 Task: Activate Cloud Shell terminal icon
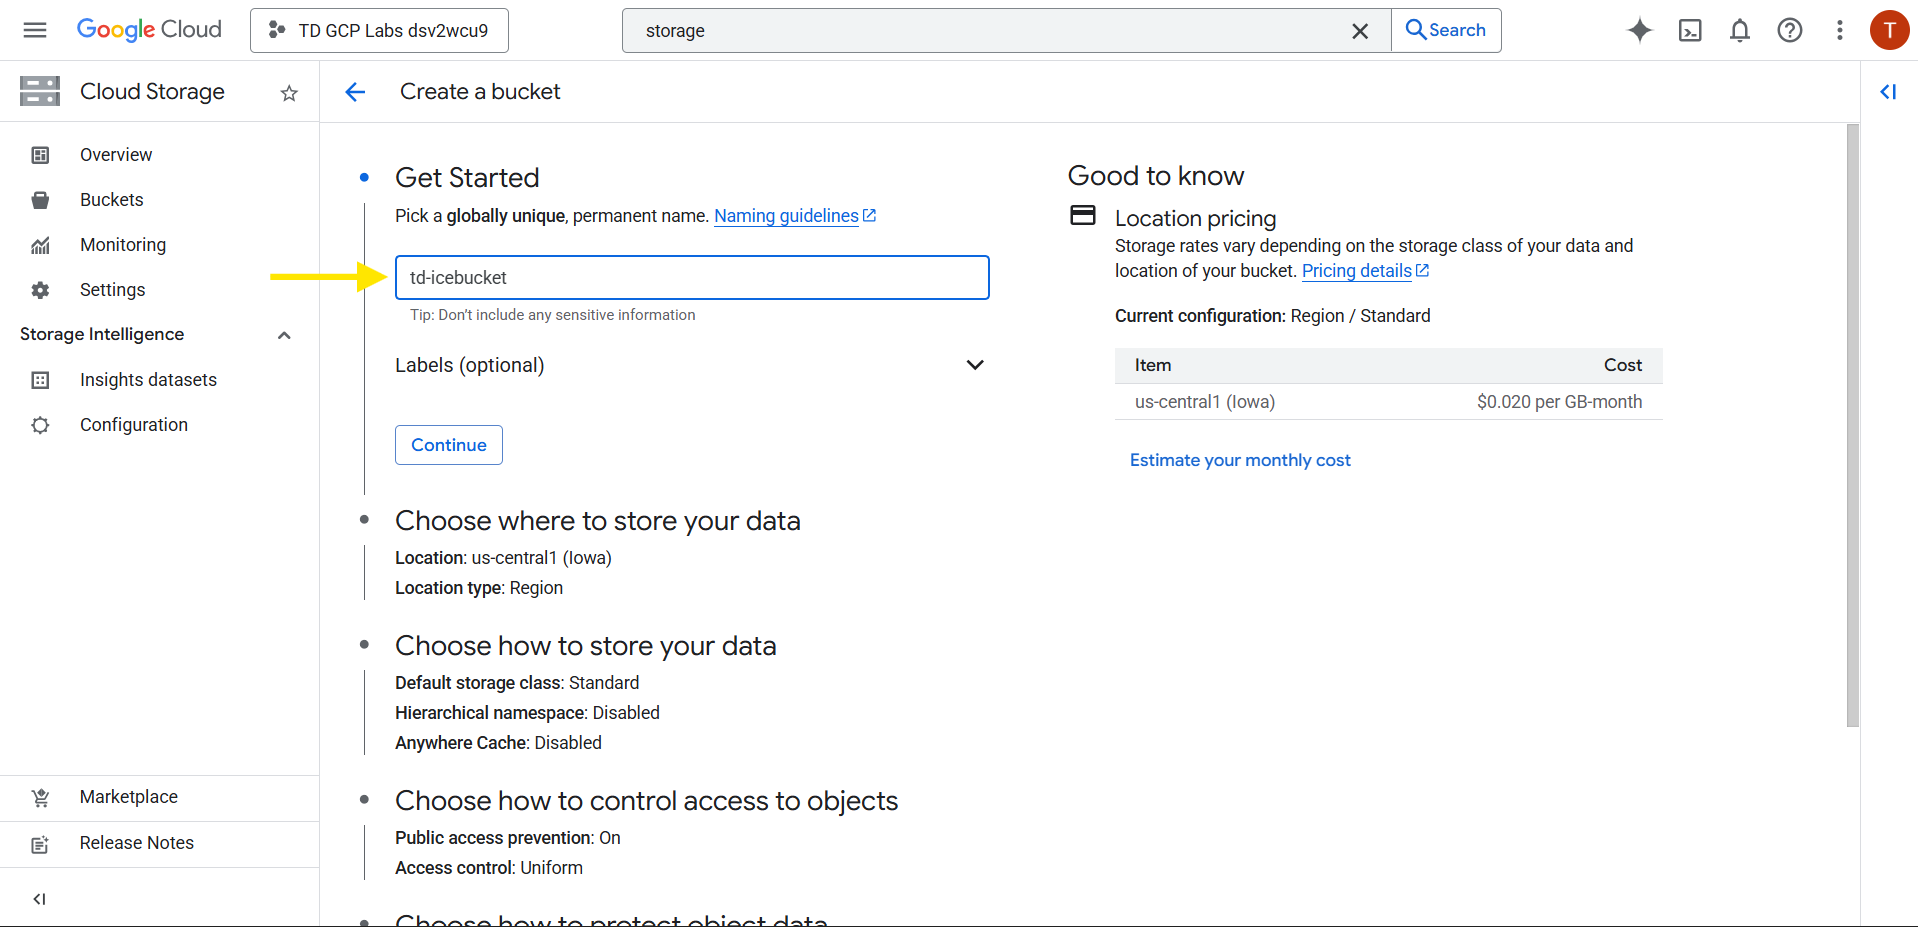point(1689,30)
